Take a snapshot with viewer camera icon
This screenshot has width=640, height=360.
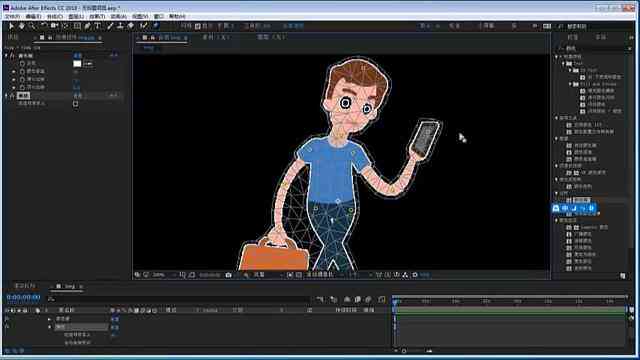pos(229,275)
